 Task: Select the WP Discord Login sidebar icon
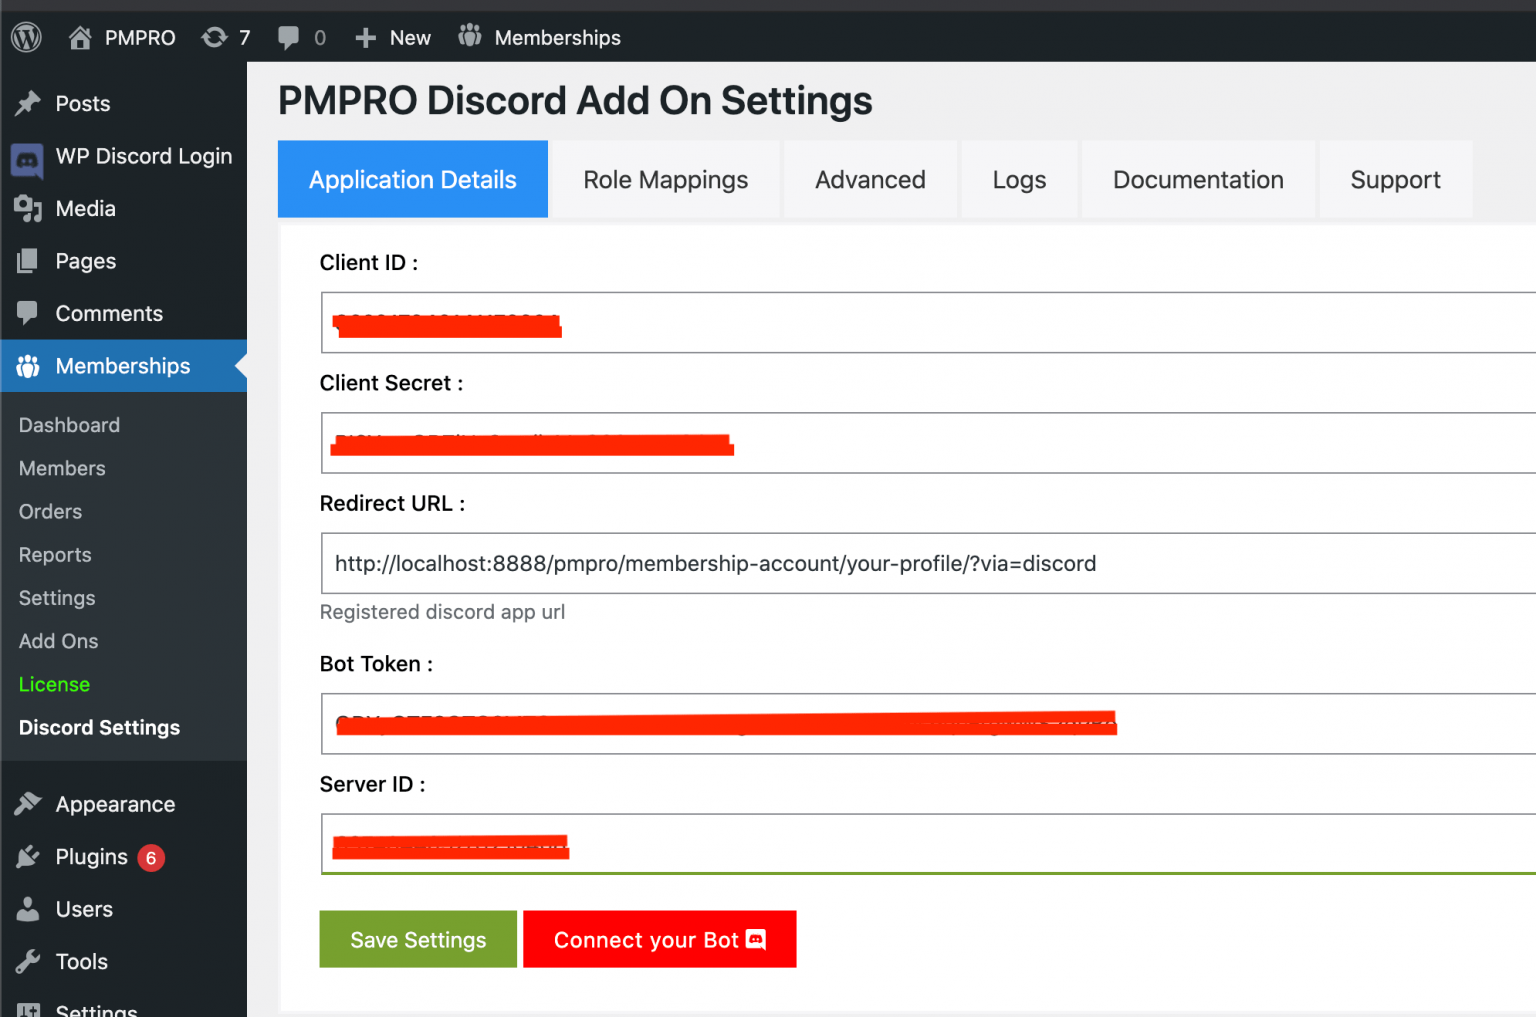26,157
